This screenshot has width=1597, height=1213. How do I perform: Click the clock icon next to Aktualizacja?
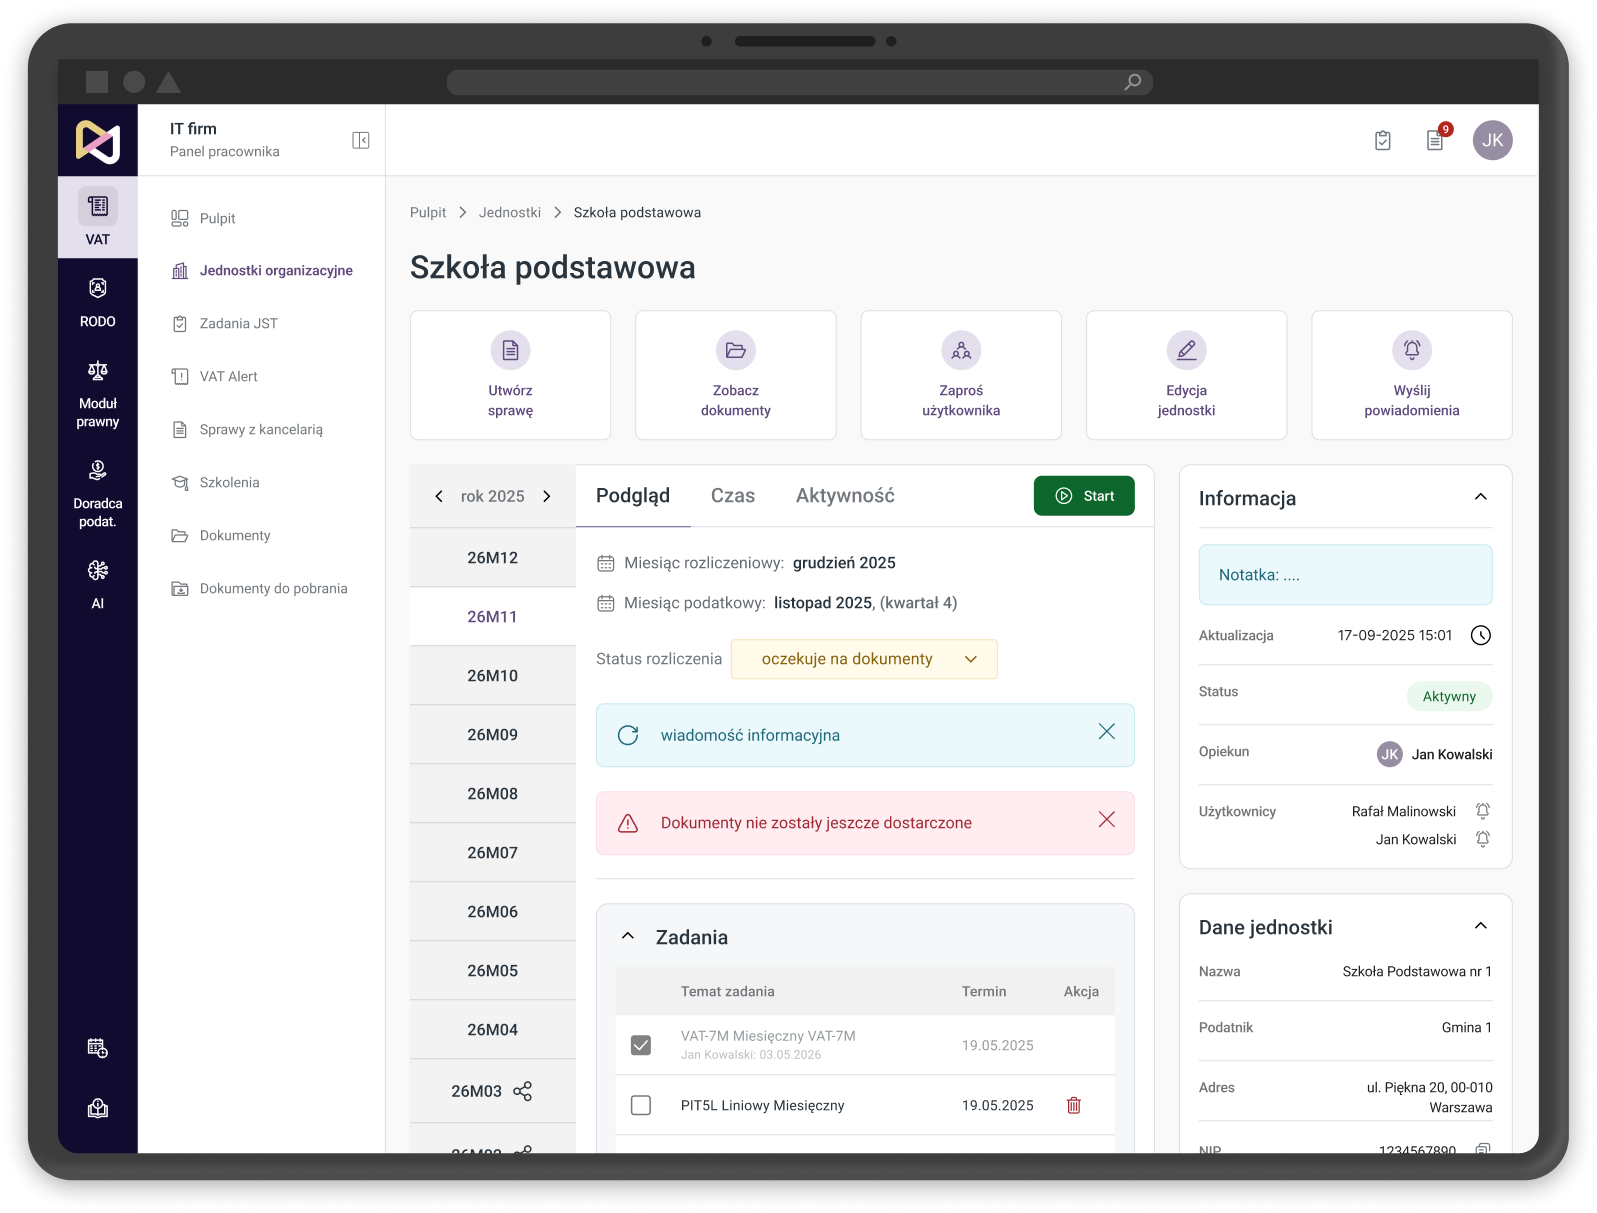tap(1481, 635)
